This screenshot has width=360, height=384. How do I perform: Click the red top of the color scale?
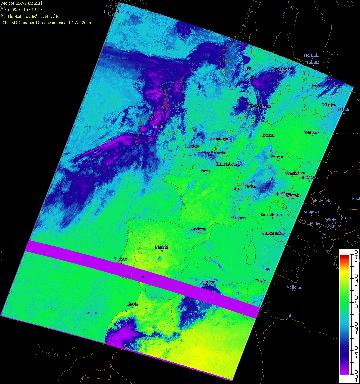(344, 260)
